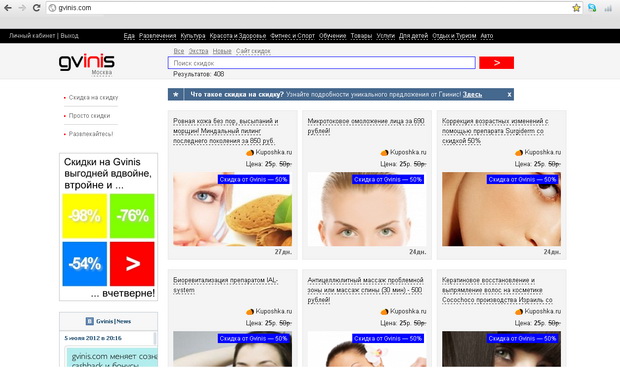Click the almond peeling deal image
The image size is (620, 368).
(x=232, y=209)
